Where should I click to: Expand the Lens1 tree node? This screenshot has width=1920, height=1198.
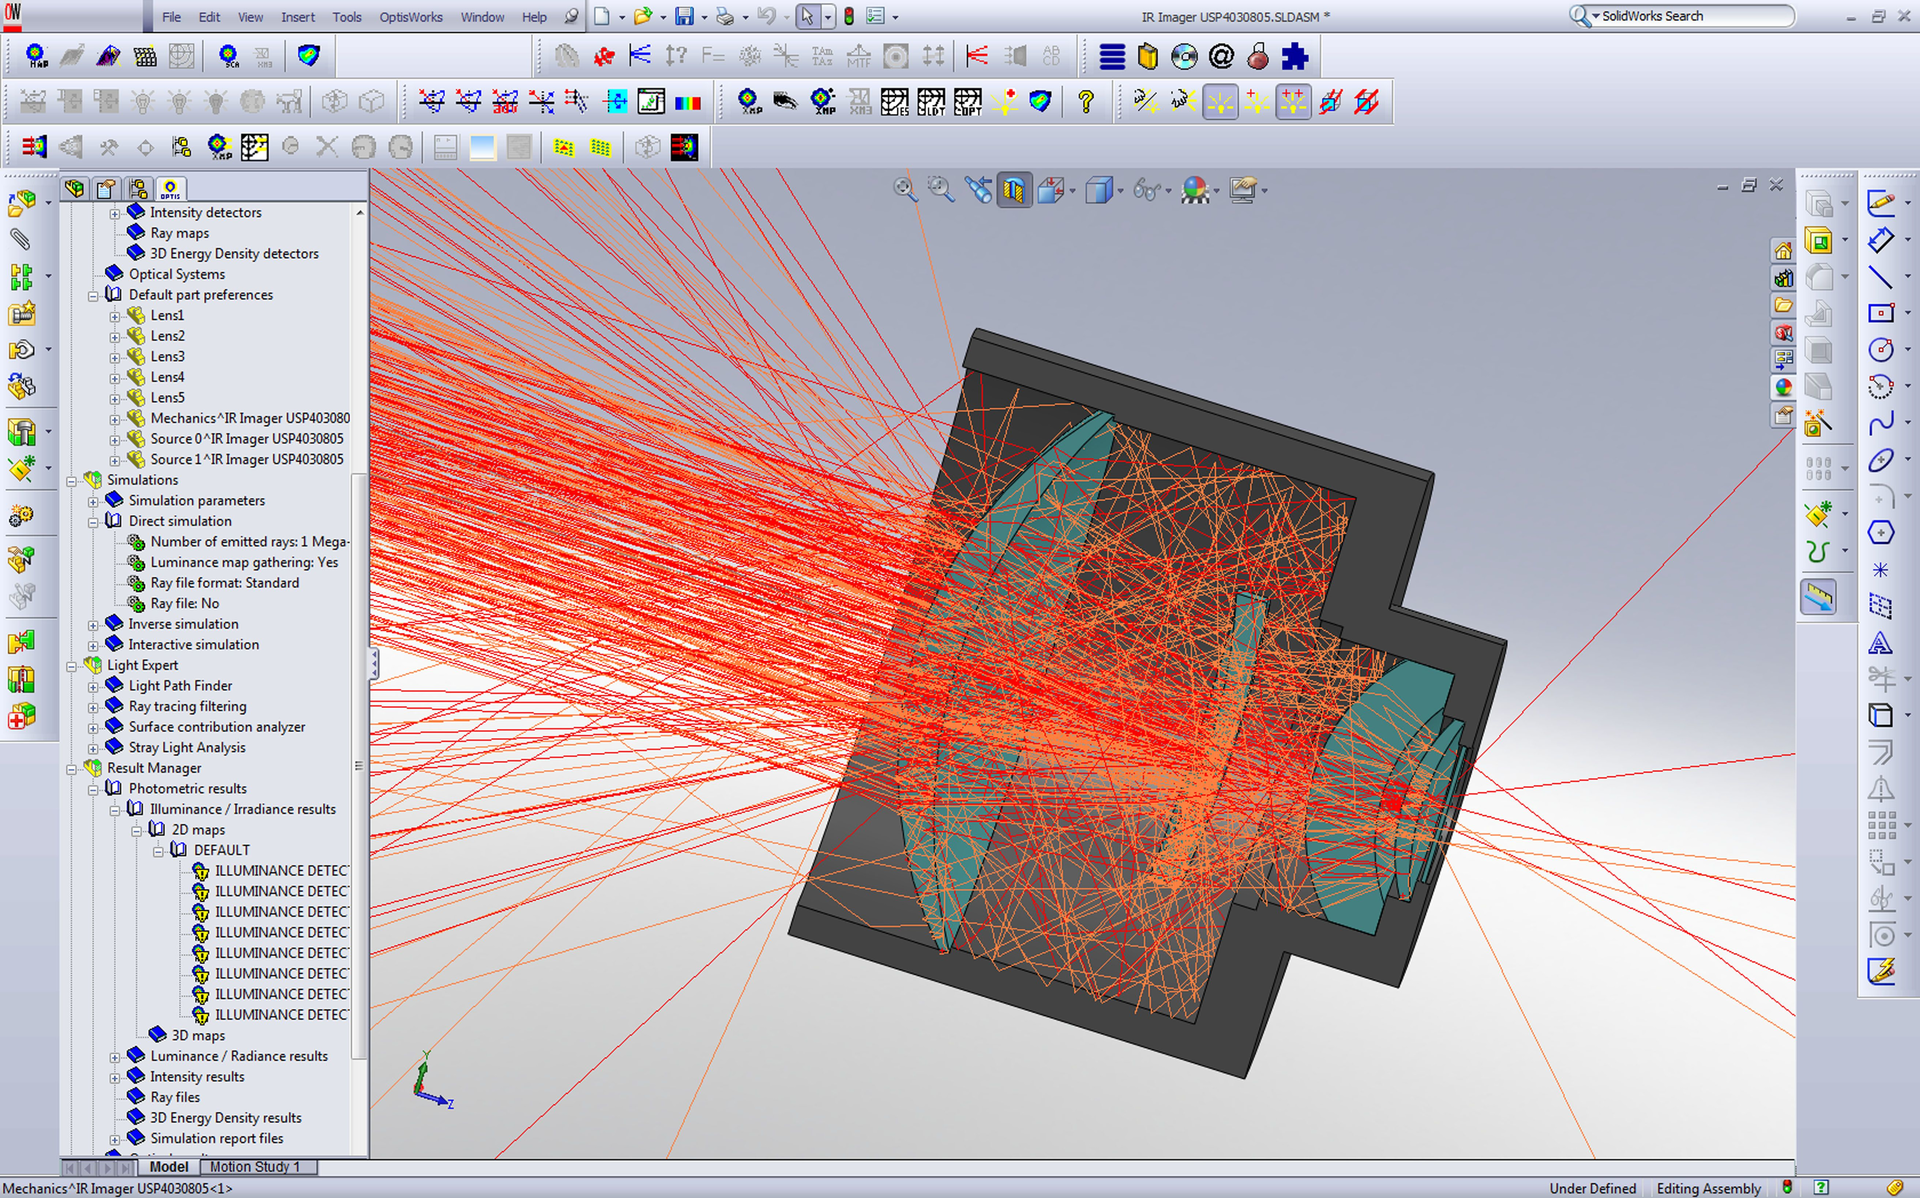(116, 315)
